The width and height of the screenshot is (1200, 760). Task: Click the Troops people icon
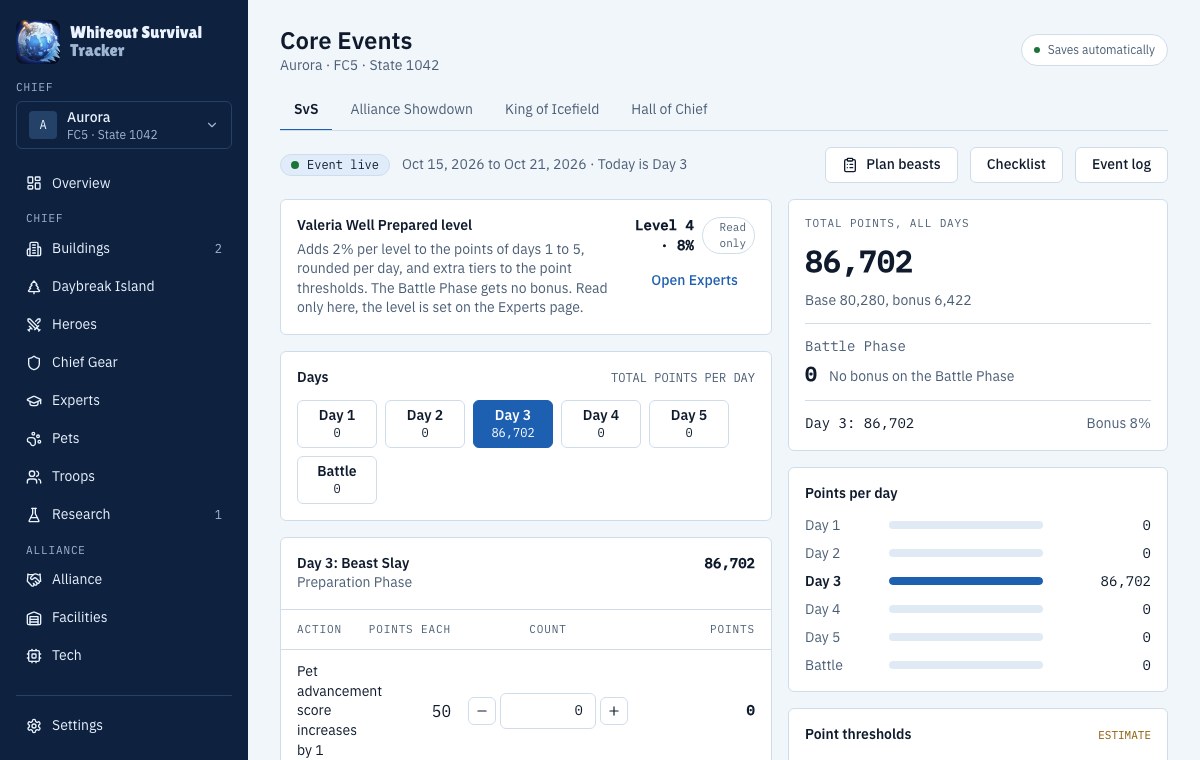pos(34,476)
